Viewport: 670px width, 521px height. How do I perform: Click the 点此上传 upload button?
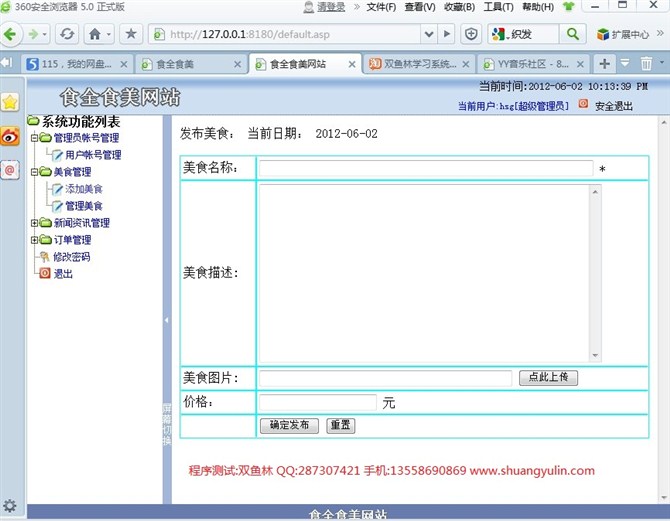548,378
